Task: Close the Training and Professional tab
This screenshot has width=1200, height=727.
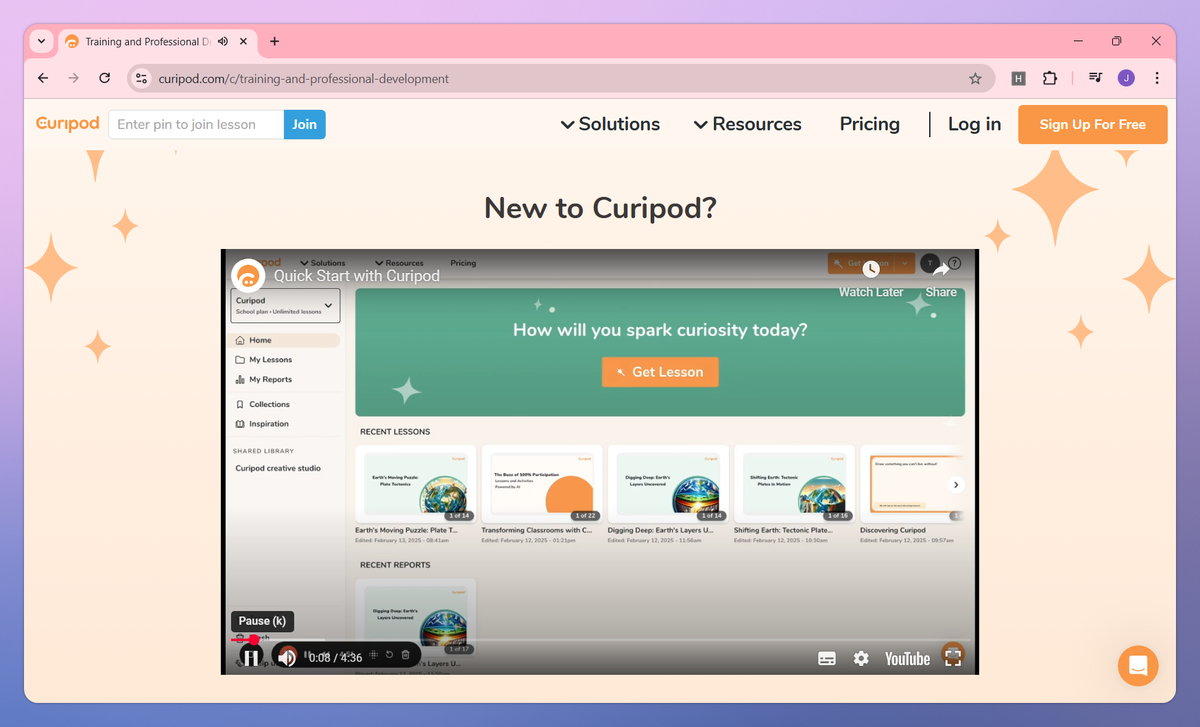Action: (x=244, y=42)
